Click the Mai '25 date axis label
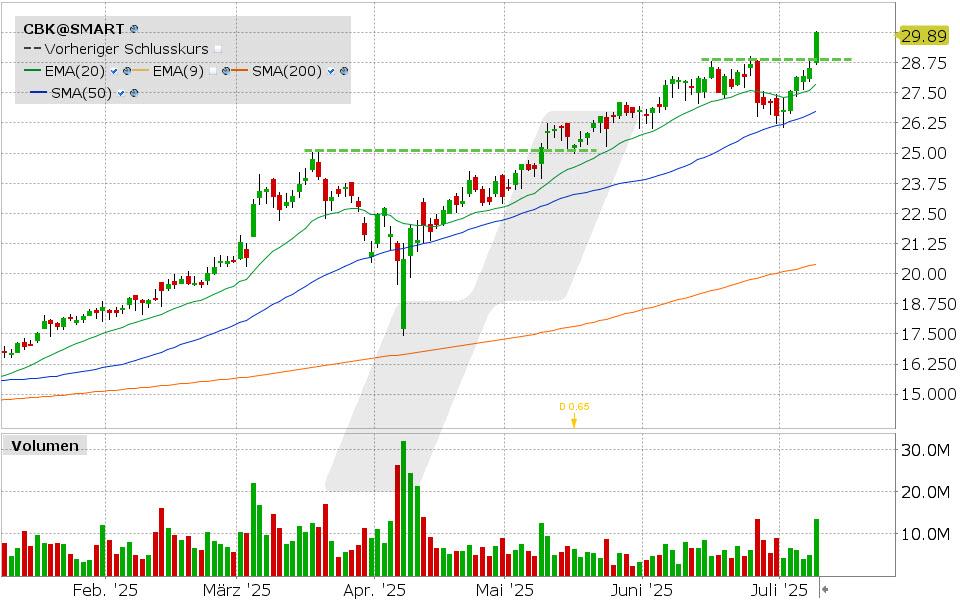 (504, 590)
